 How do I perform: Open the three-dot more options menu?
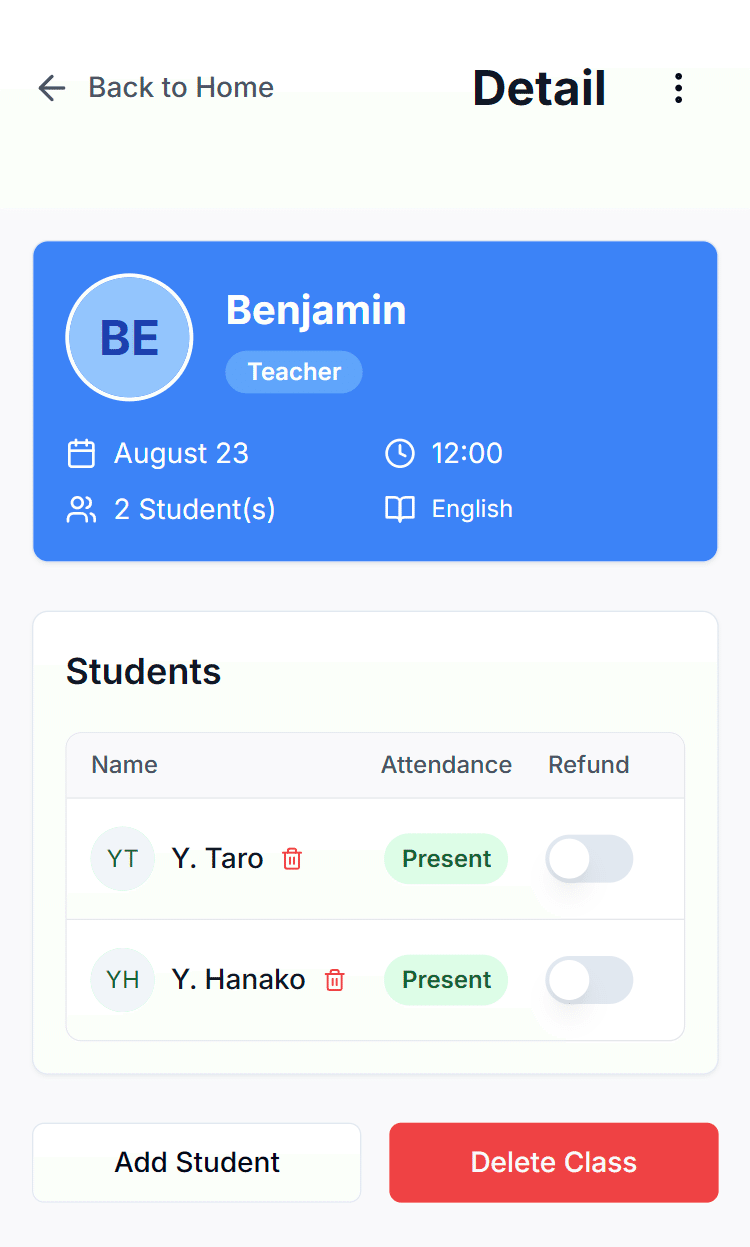point(678,88)
